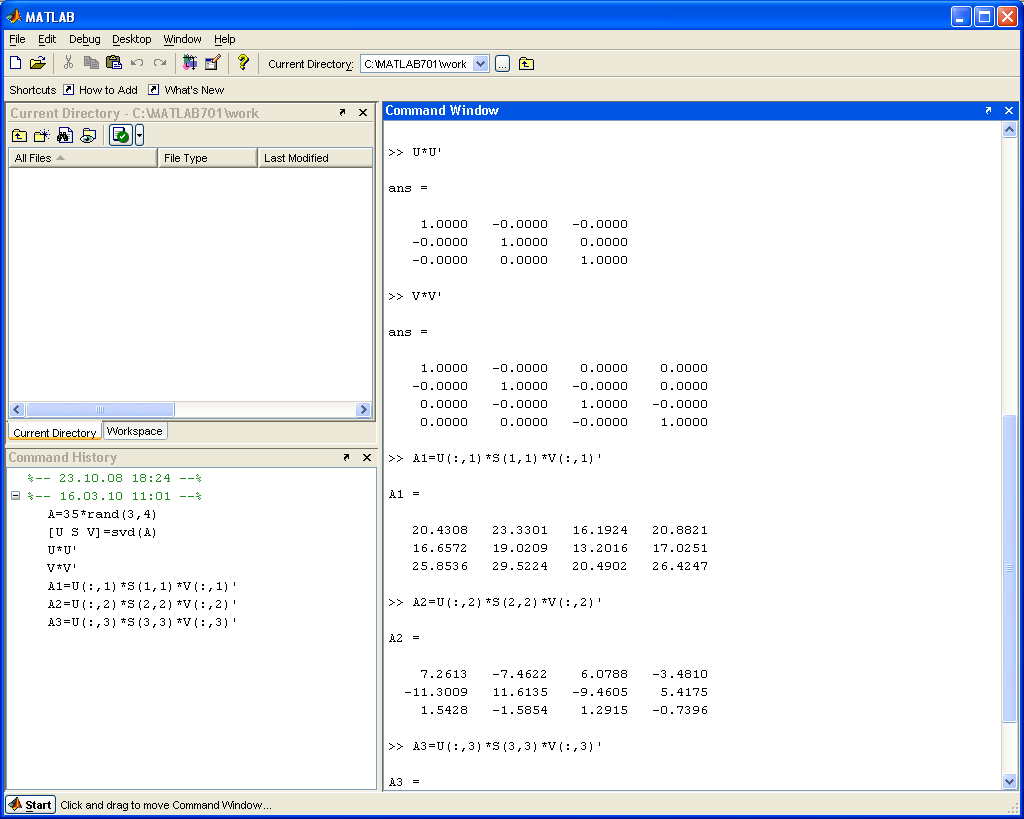This screenshot has width=1024, height=819.
Task: Click the Command Window vertical scrollbar thumb
Action: point(1009,568)
